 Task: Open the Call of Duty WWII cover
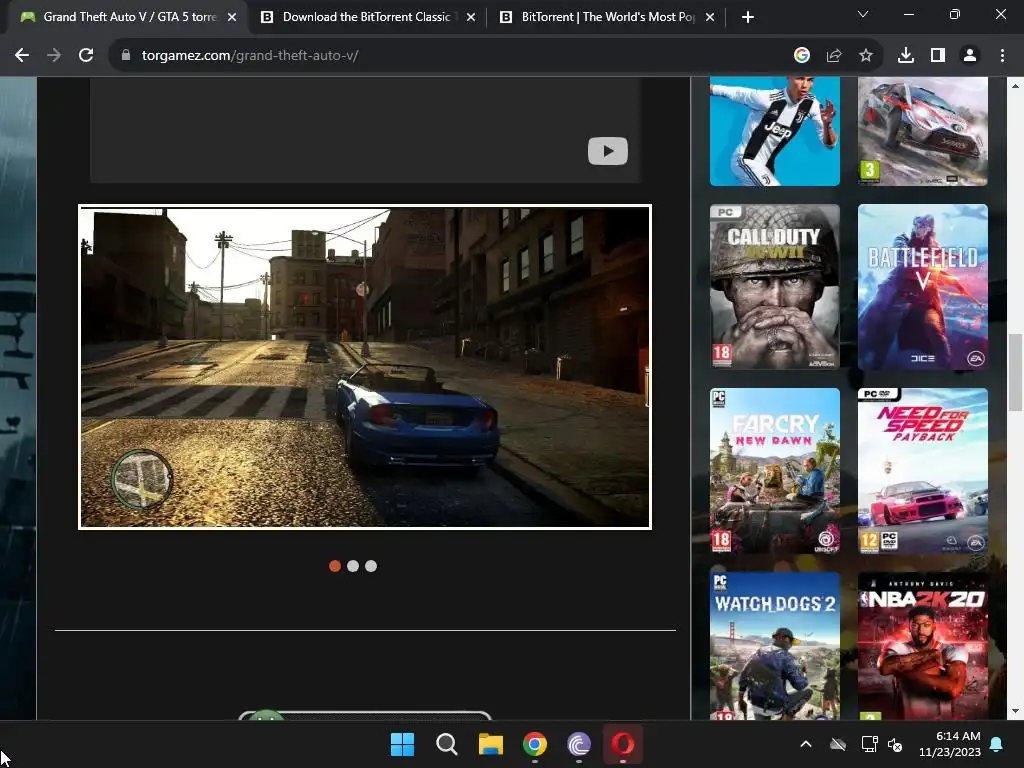tap(775, 287)
